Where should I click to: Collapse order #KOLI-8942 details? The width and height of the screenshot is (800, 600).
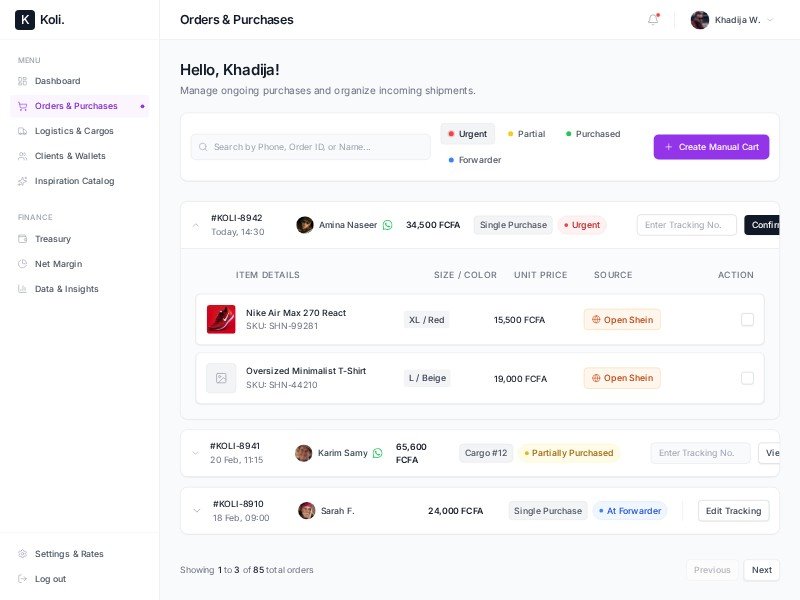pyautogui.click(x=196, y=225)
